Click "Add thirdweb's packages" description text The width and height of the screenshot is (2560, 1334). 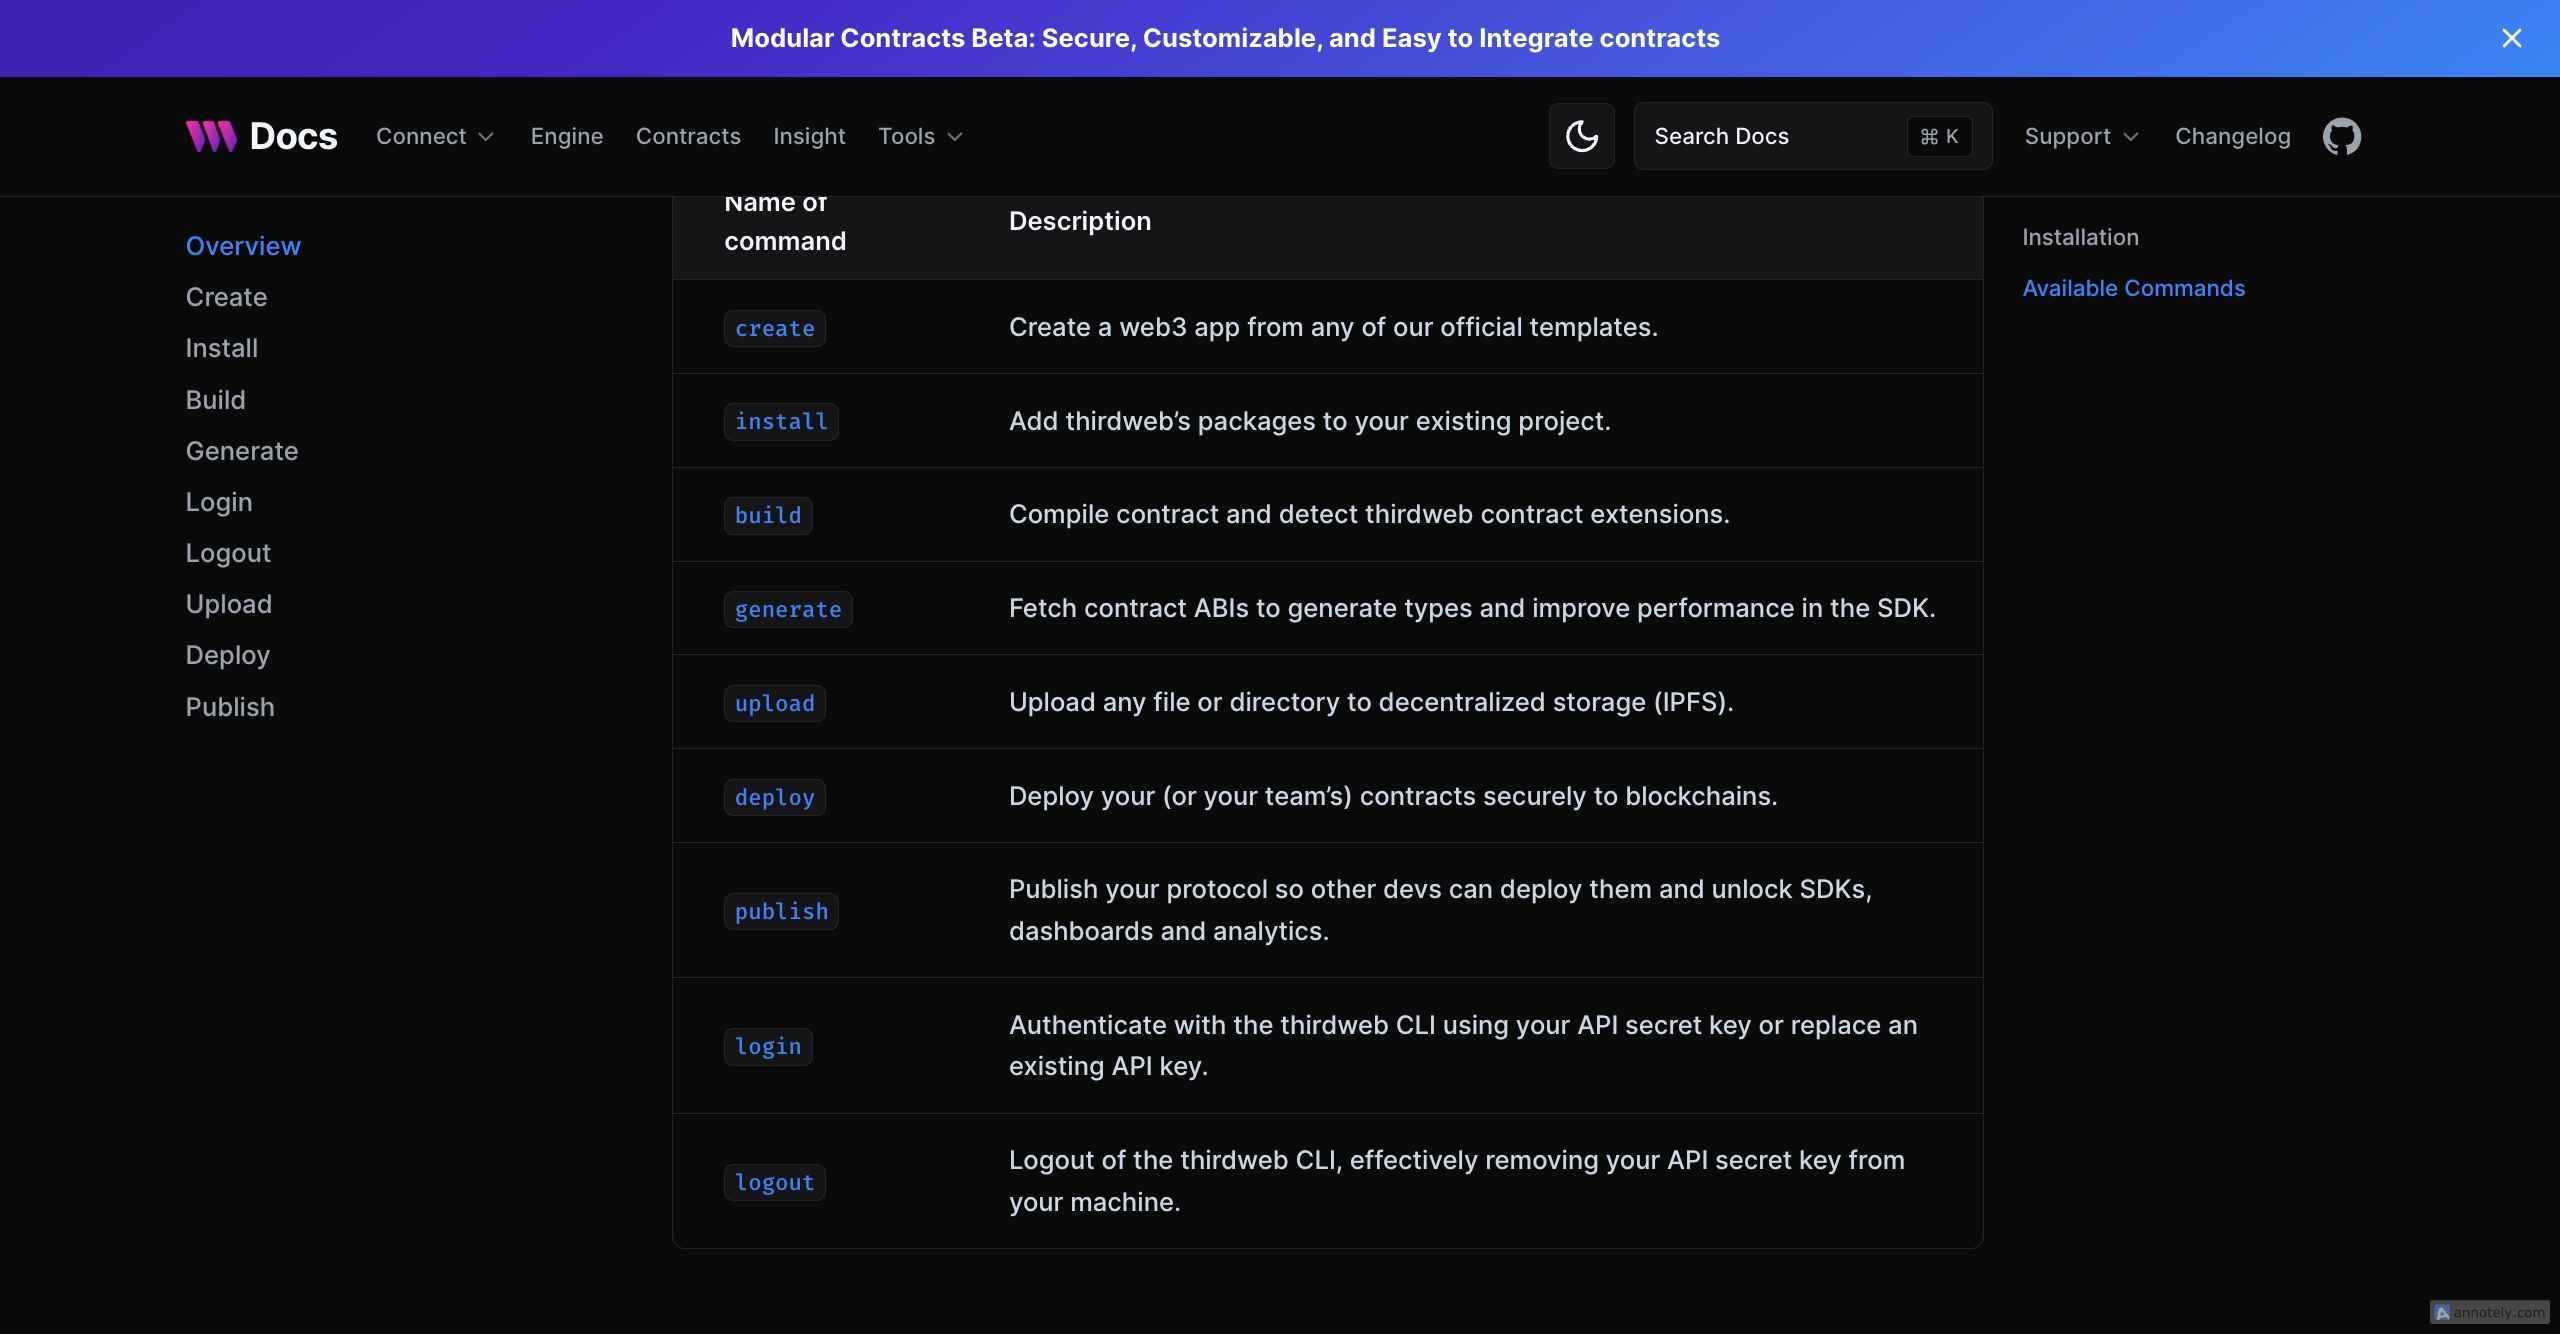pos(1310,421)
